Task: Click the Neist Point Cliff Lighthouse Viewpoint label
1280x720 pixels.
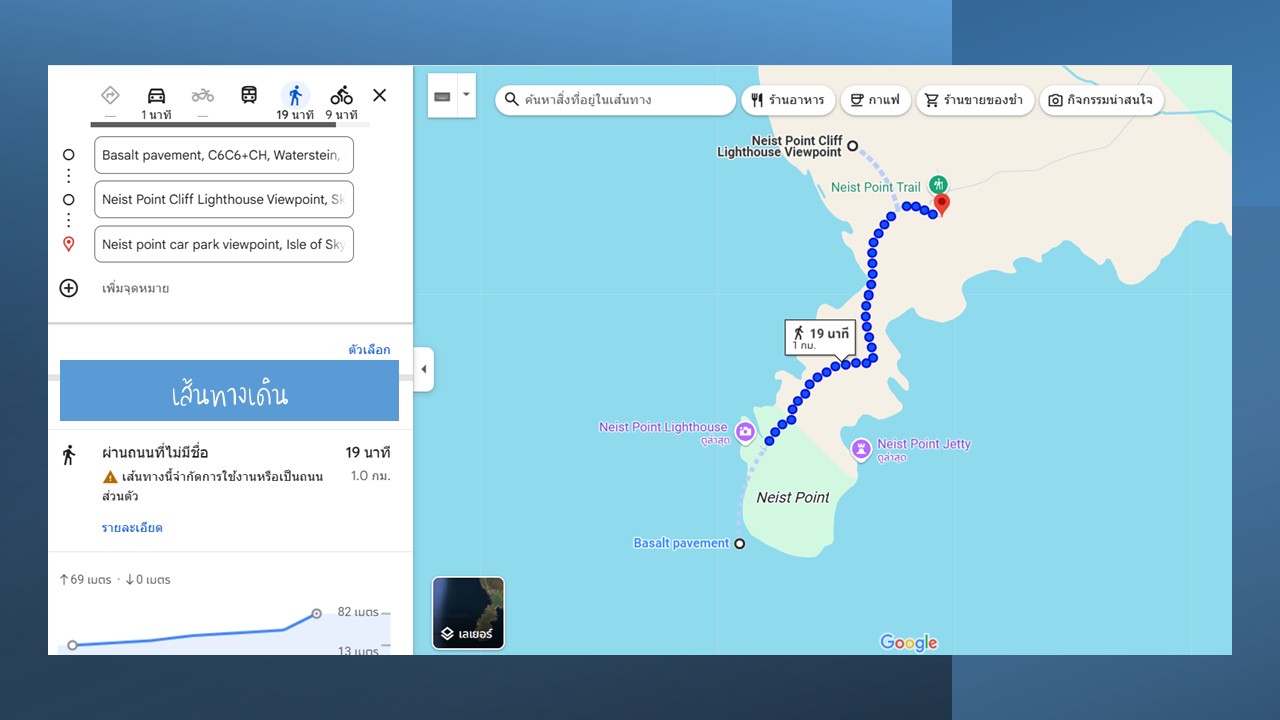Action: 780,146
